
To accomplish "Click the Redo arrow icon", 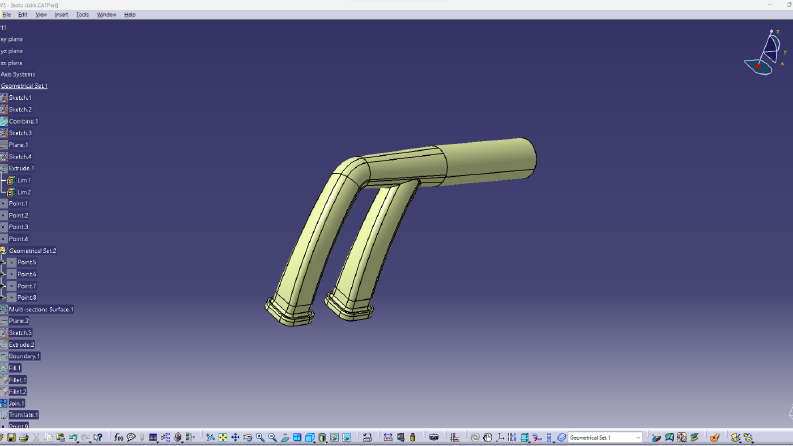I will pyautogui.click(x=86, y=437).
